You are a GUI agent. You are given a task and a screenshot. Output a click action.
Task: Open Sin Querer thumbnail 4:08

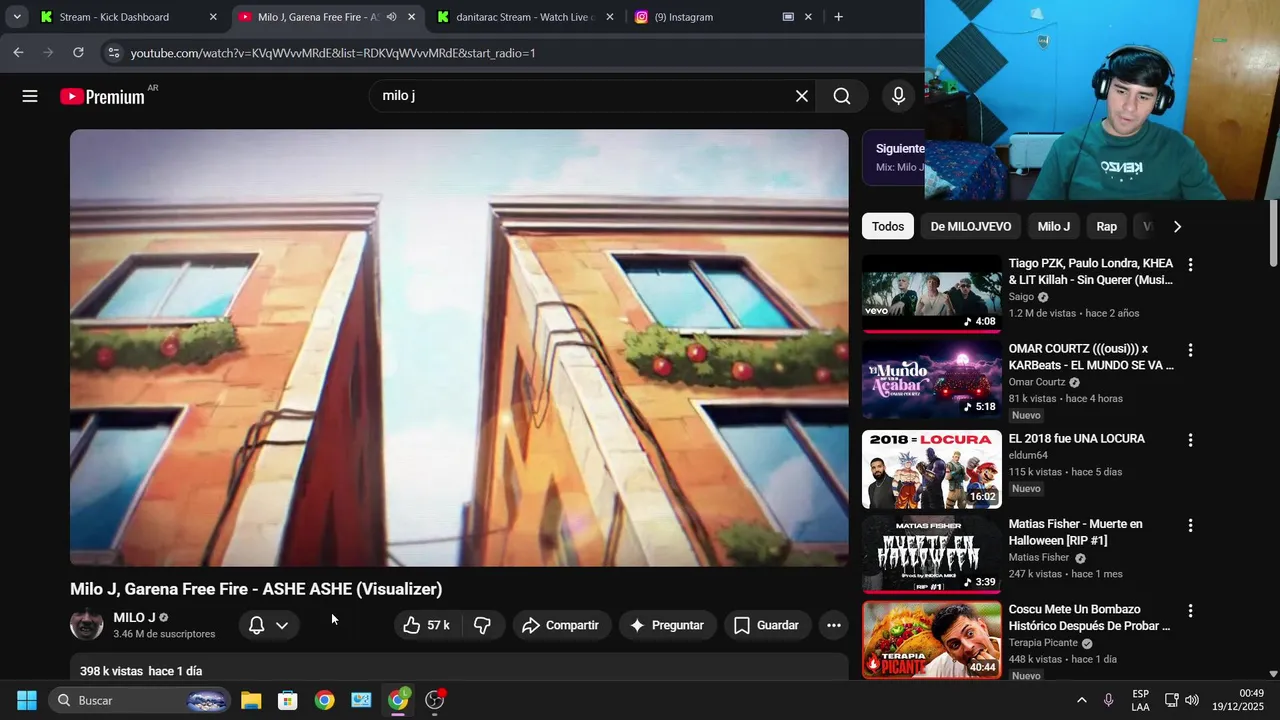(x=931, y=294)
